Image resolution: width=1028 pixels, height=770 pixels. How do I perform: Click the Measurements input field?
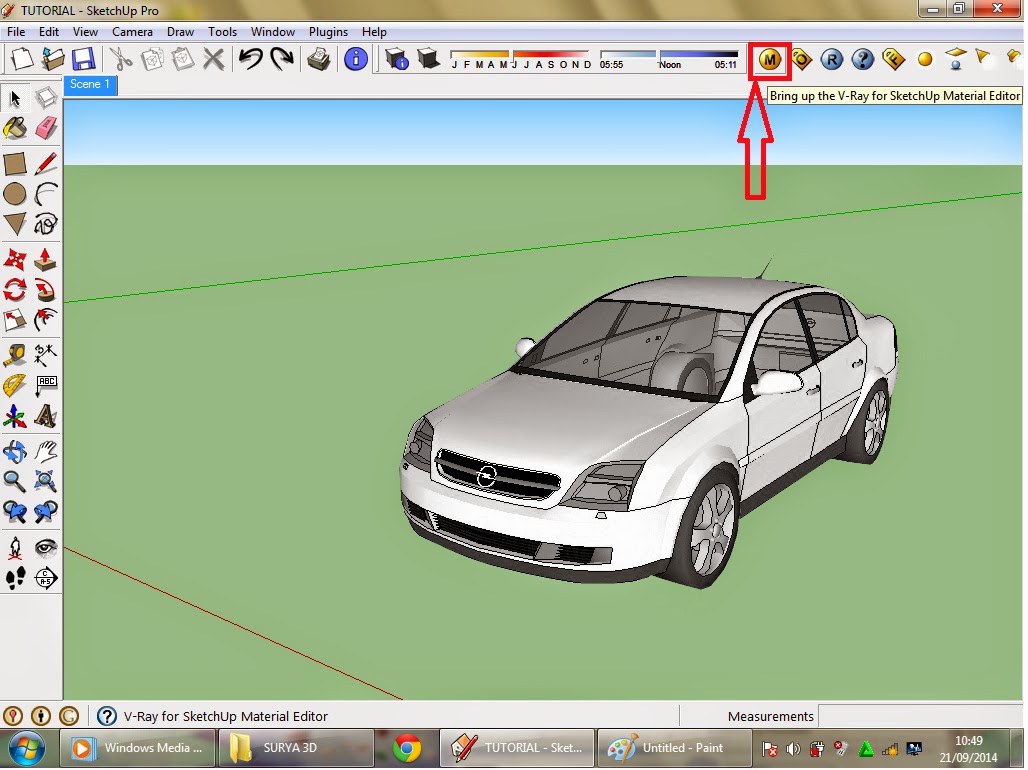pyautogui.click(x=920, y=716)
